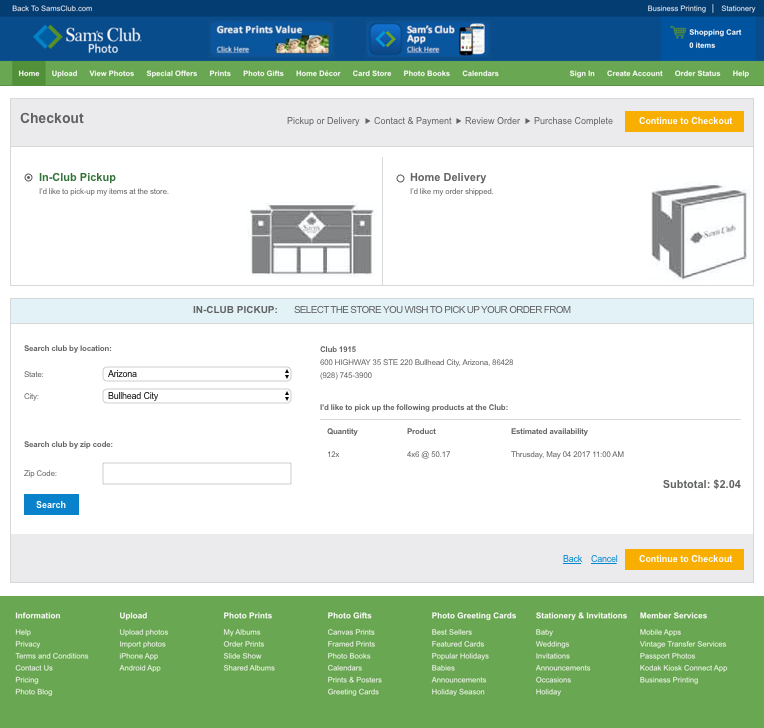Click footer Privacy link

28,644
